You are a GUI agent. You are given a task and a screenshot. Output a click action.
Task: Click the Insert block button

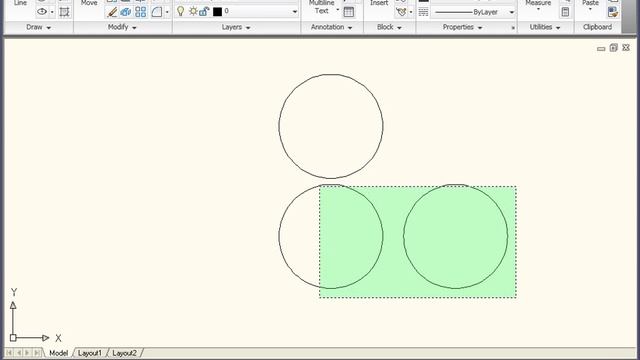coord(379,3)
